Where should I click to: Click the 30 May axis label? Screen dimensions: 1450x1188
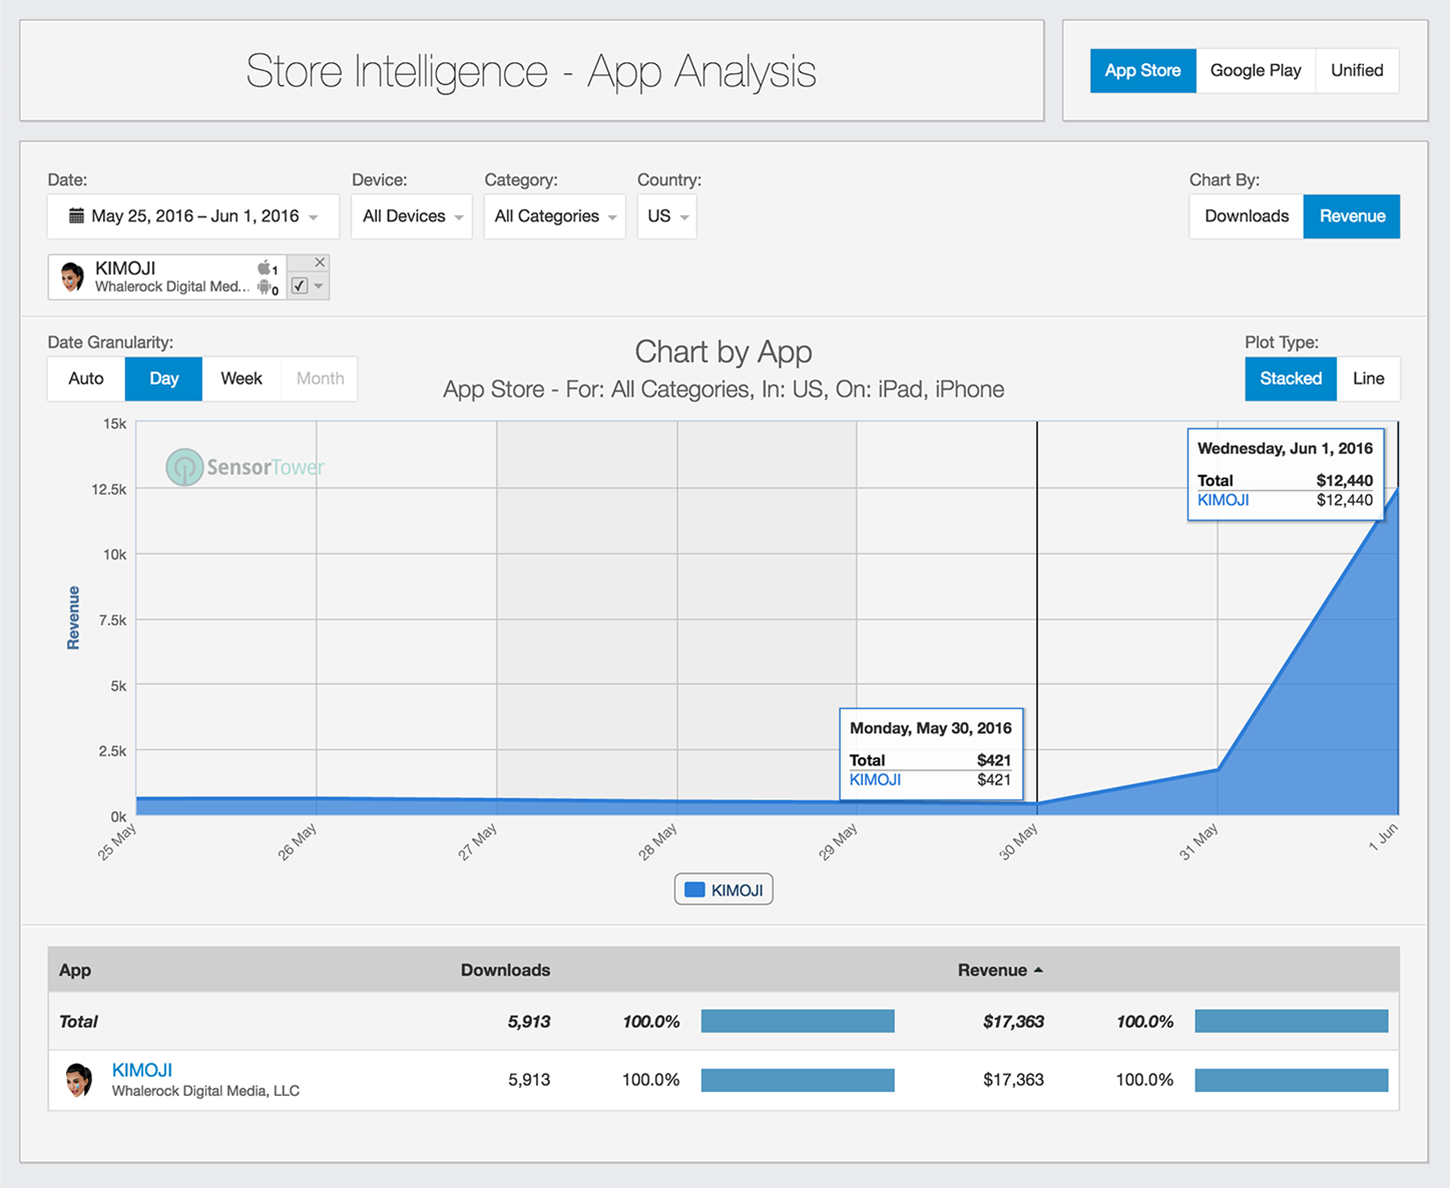point(1018,843)
